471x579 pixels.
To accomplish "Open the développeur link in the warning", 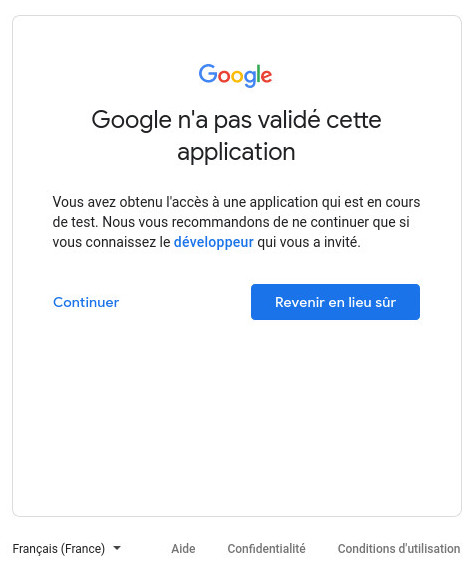I will 213,242.
